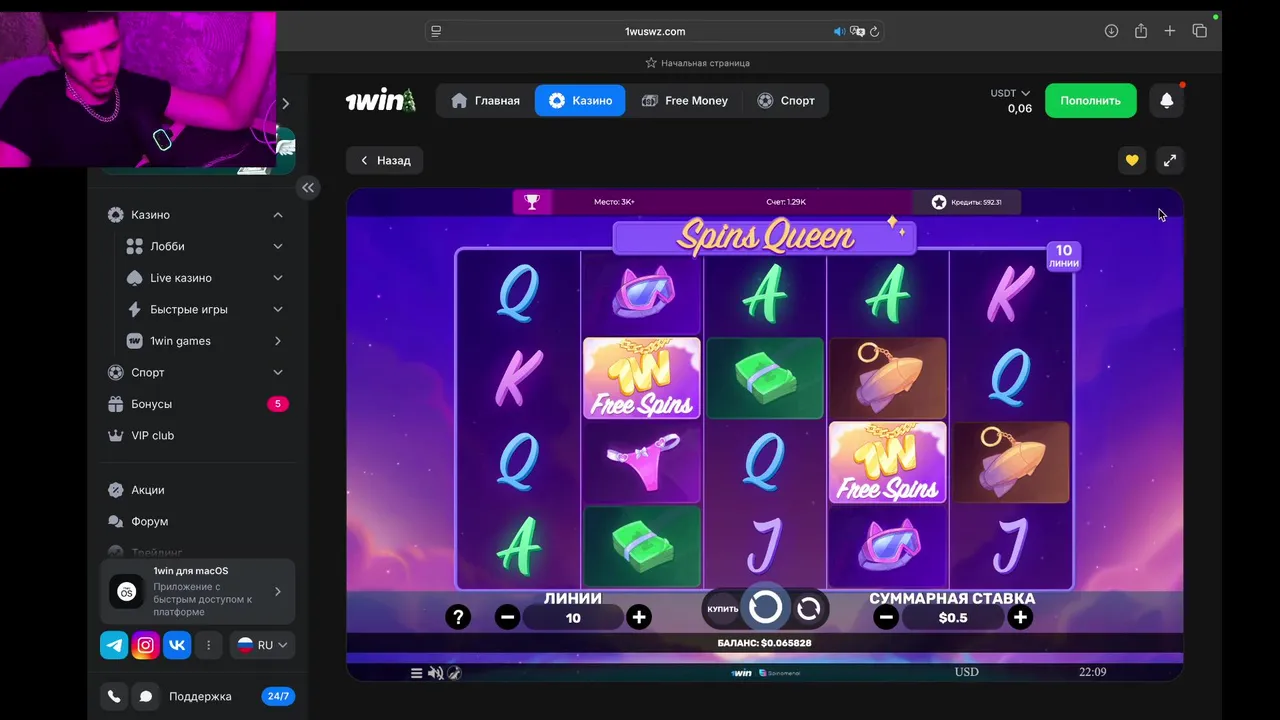Toggle autoplay spin button
Viewport: 1280px width, 720px height.
[x=809, y=607]
